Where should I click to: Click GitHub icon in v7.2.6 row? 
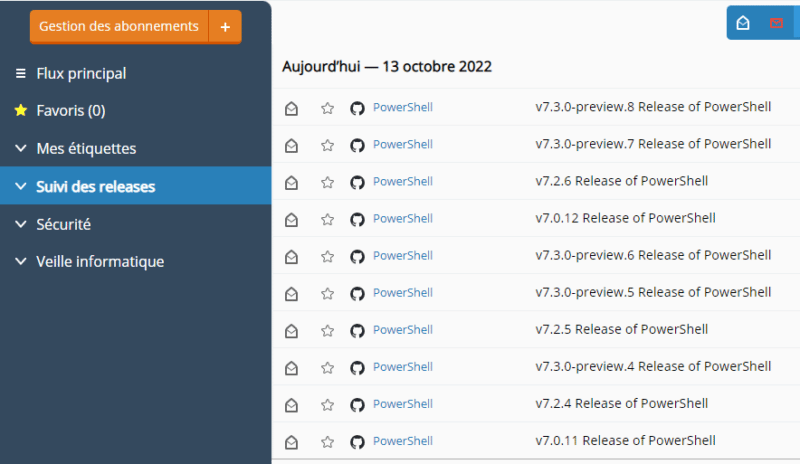coord(357,182)
